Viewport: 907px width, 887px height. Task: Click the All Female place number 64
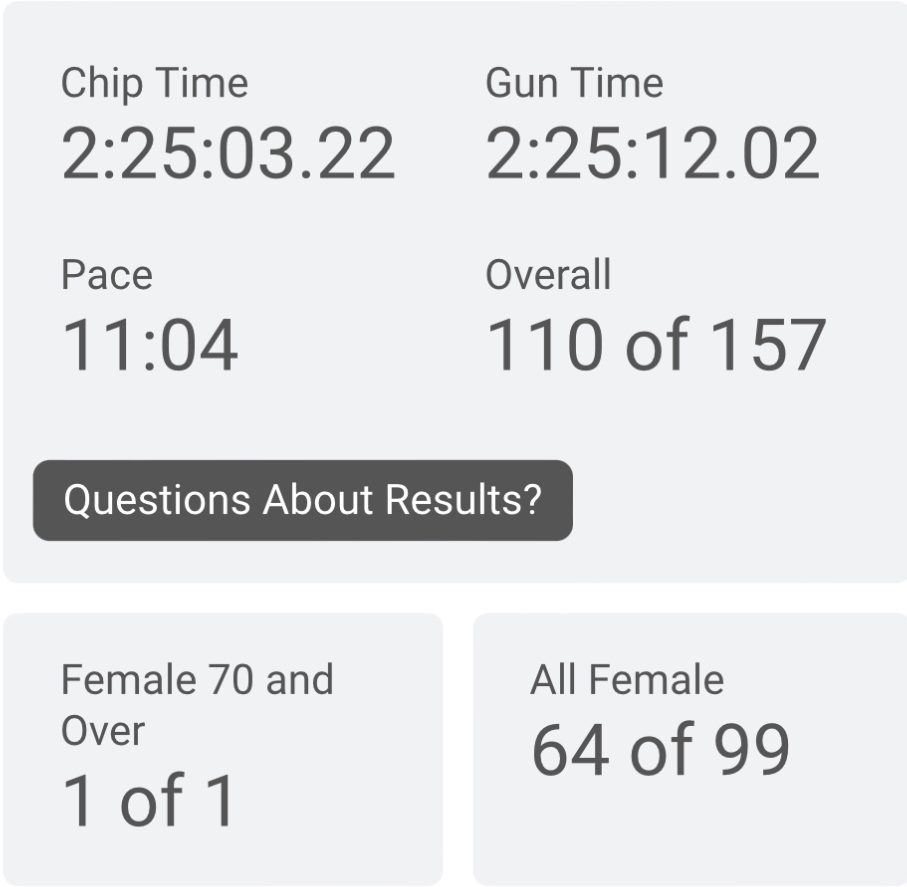click(569, 750)
